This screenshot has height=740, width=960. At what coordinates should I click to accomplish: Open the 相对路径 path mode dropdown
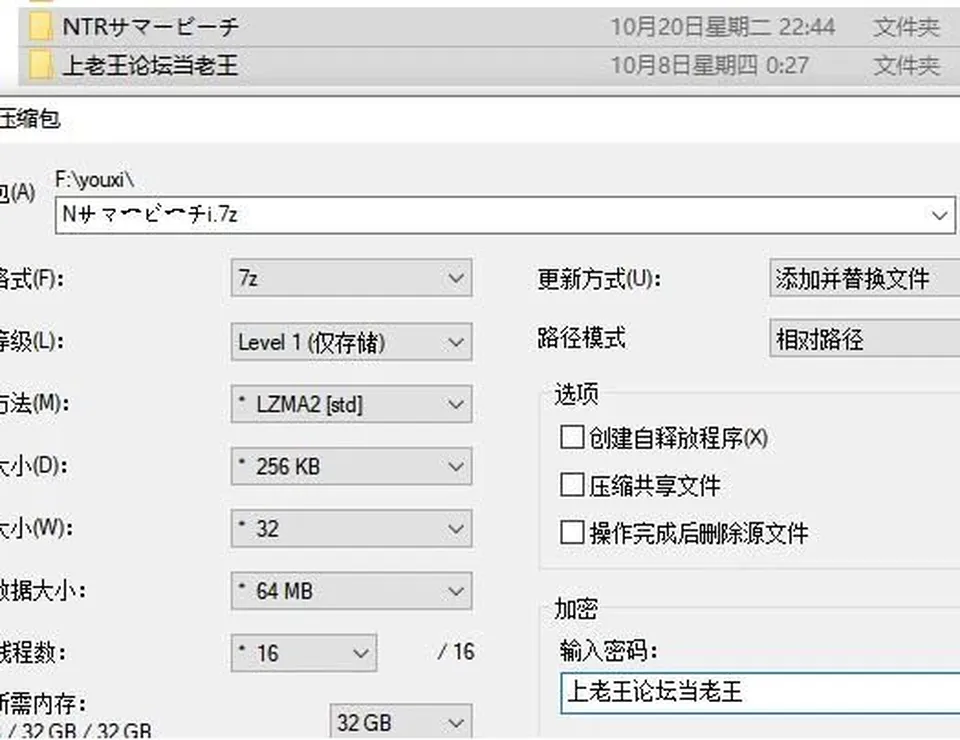864,338
